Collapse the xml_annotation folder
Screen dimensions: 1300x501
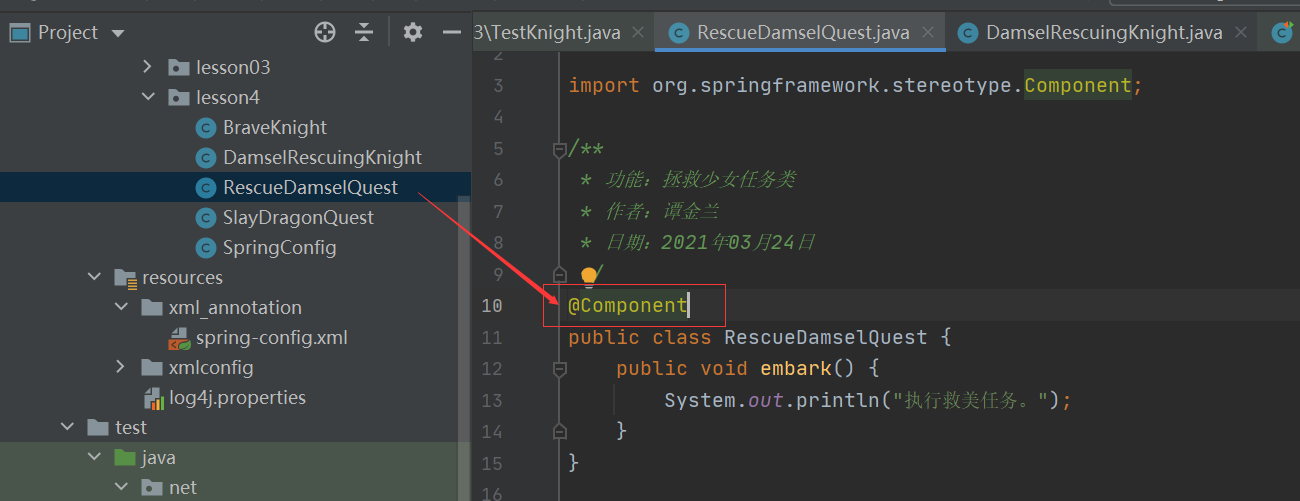coord(121,307)
